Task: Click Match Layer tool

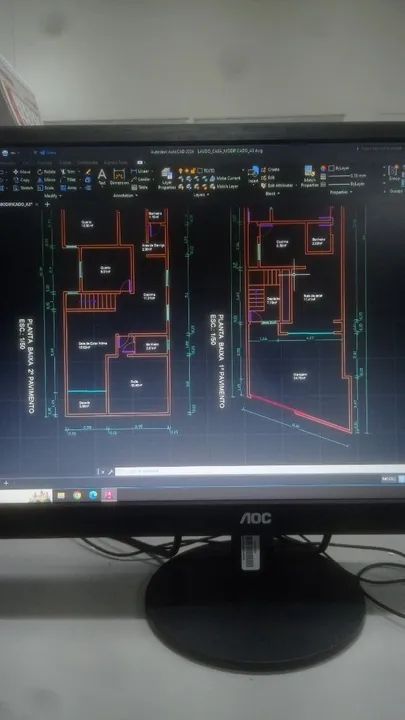Action: pyautogui.click(x=224, y=186)
